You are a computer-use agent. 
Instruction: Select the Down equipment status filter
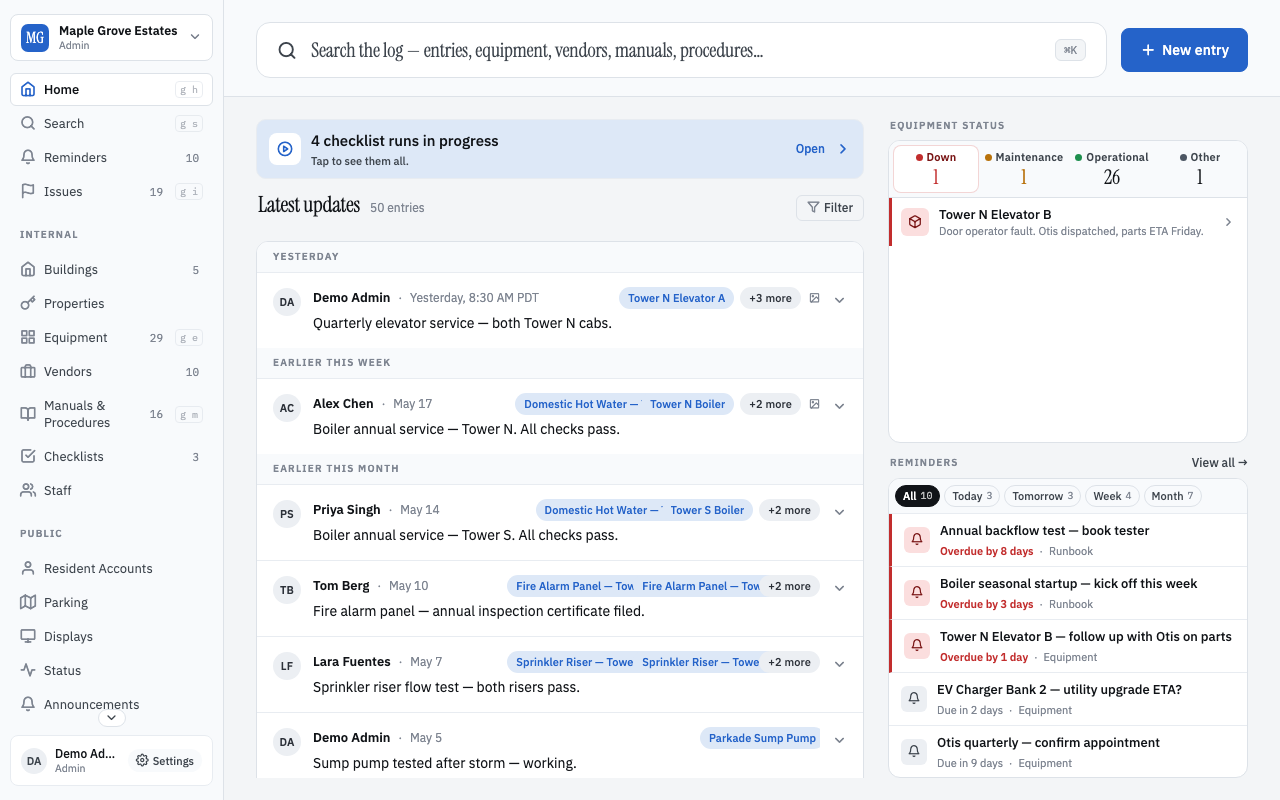(x=936, y=169)
